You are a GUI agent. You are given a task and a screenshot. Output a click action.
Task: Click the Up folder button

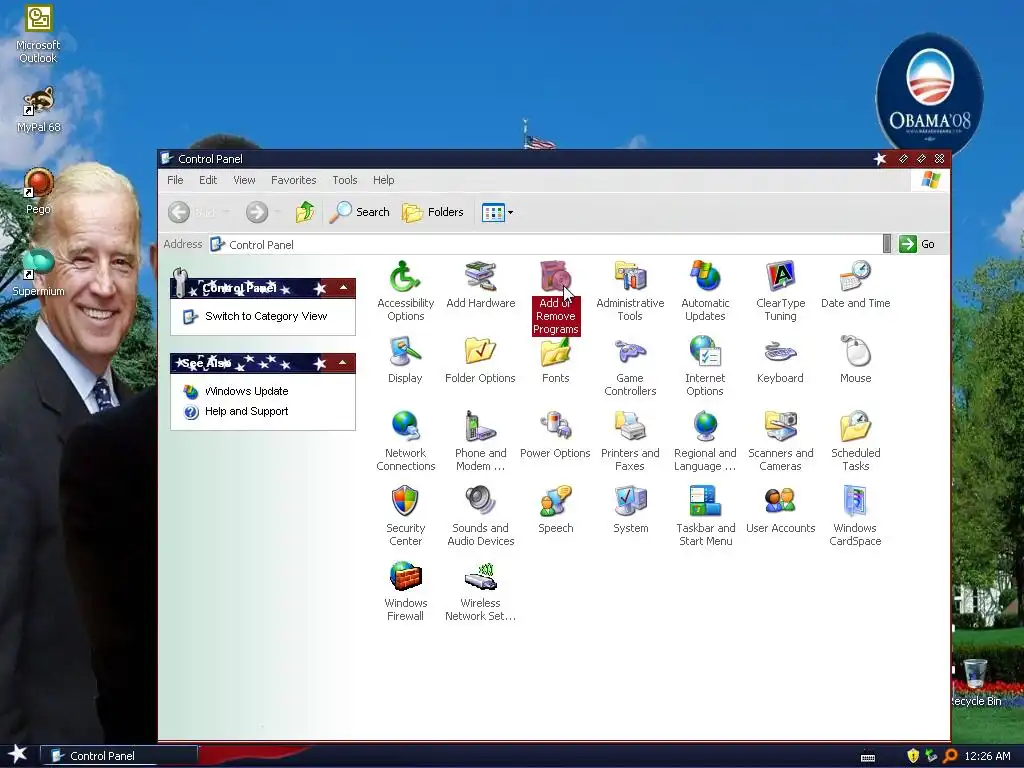tap(305, 212)
